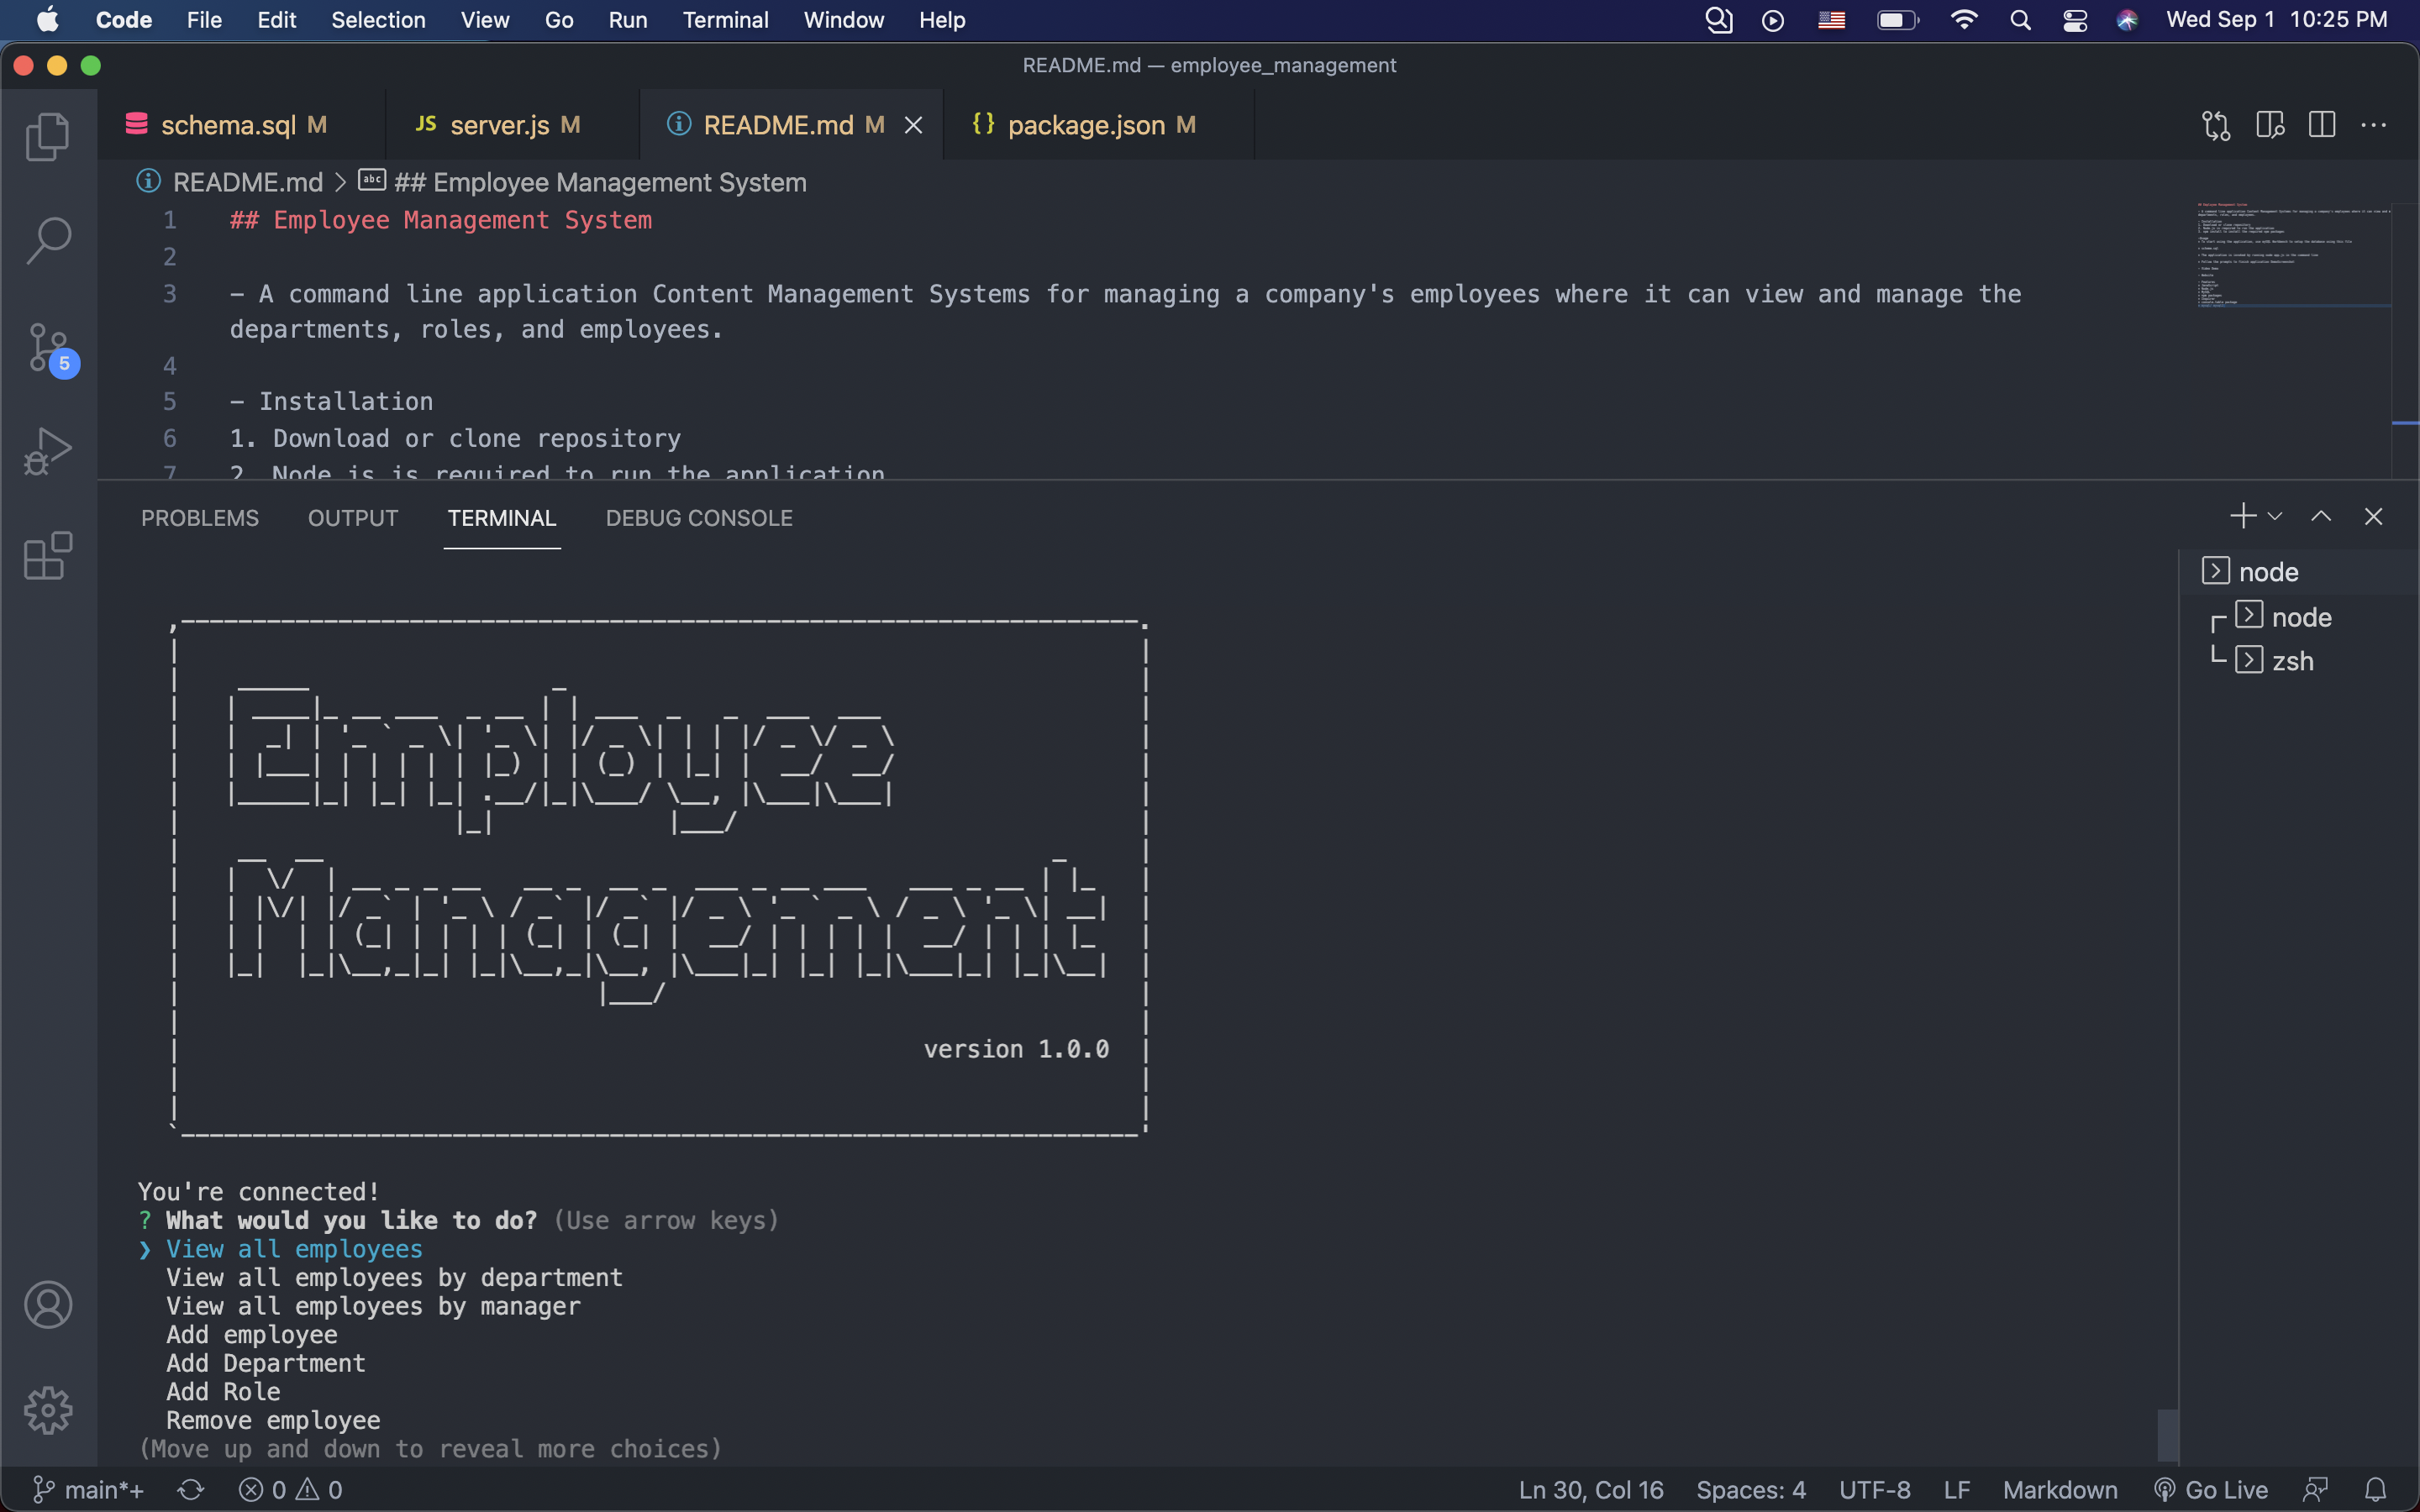Open the Accounts menu icon
Screen dimensions: 2420x1512
48,1304
